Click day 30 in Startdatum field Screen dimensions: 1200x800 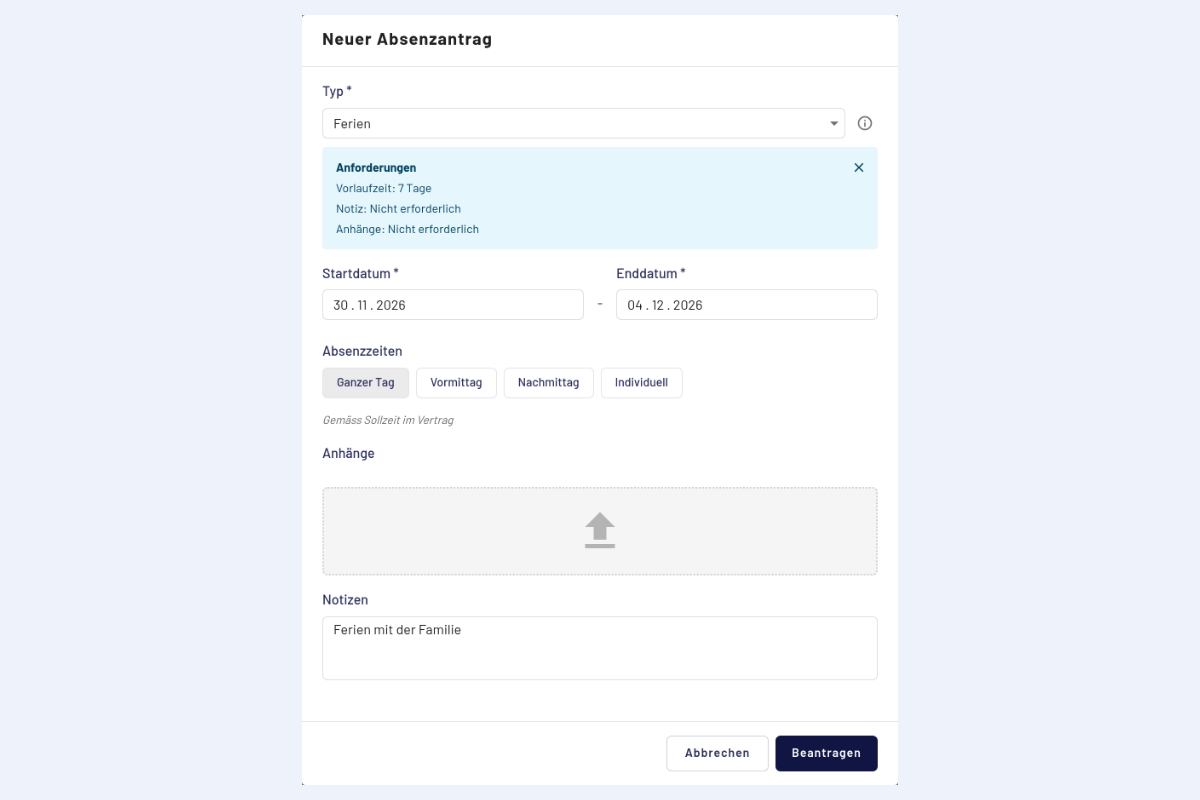pos(341,305)
